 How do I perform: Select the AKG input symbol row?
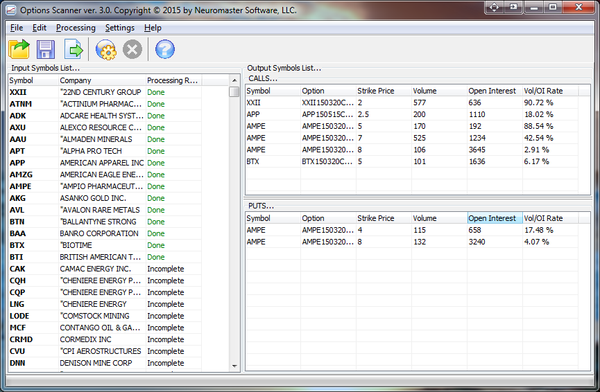[105, 198]
